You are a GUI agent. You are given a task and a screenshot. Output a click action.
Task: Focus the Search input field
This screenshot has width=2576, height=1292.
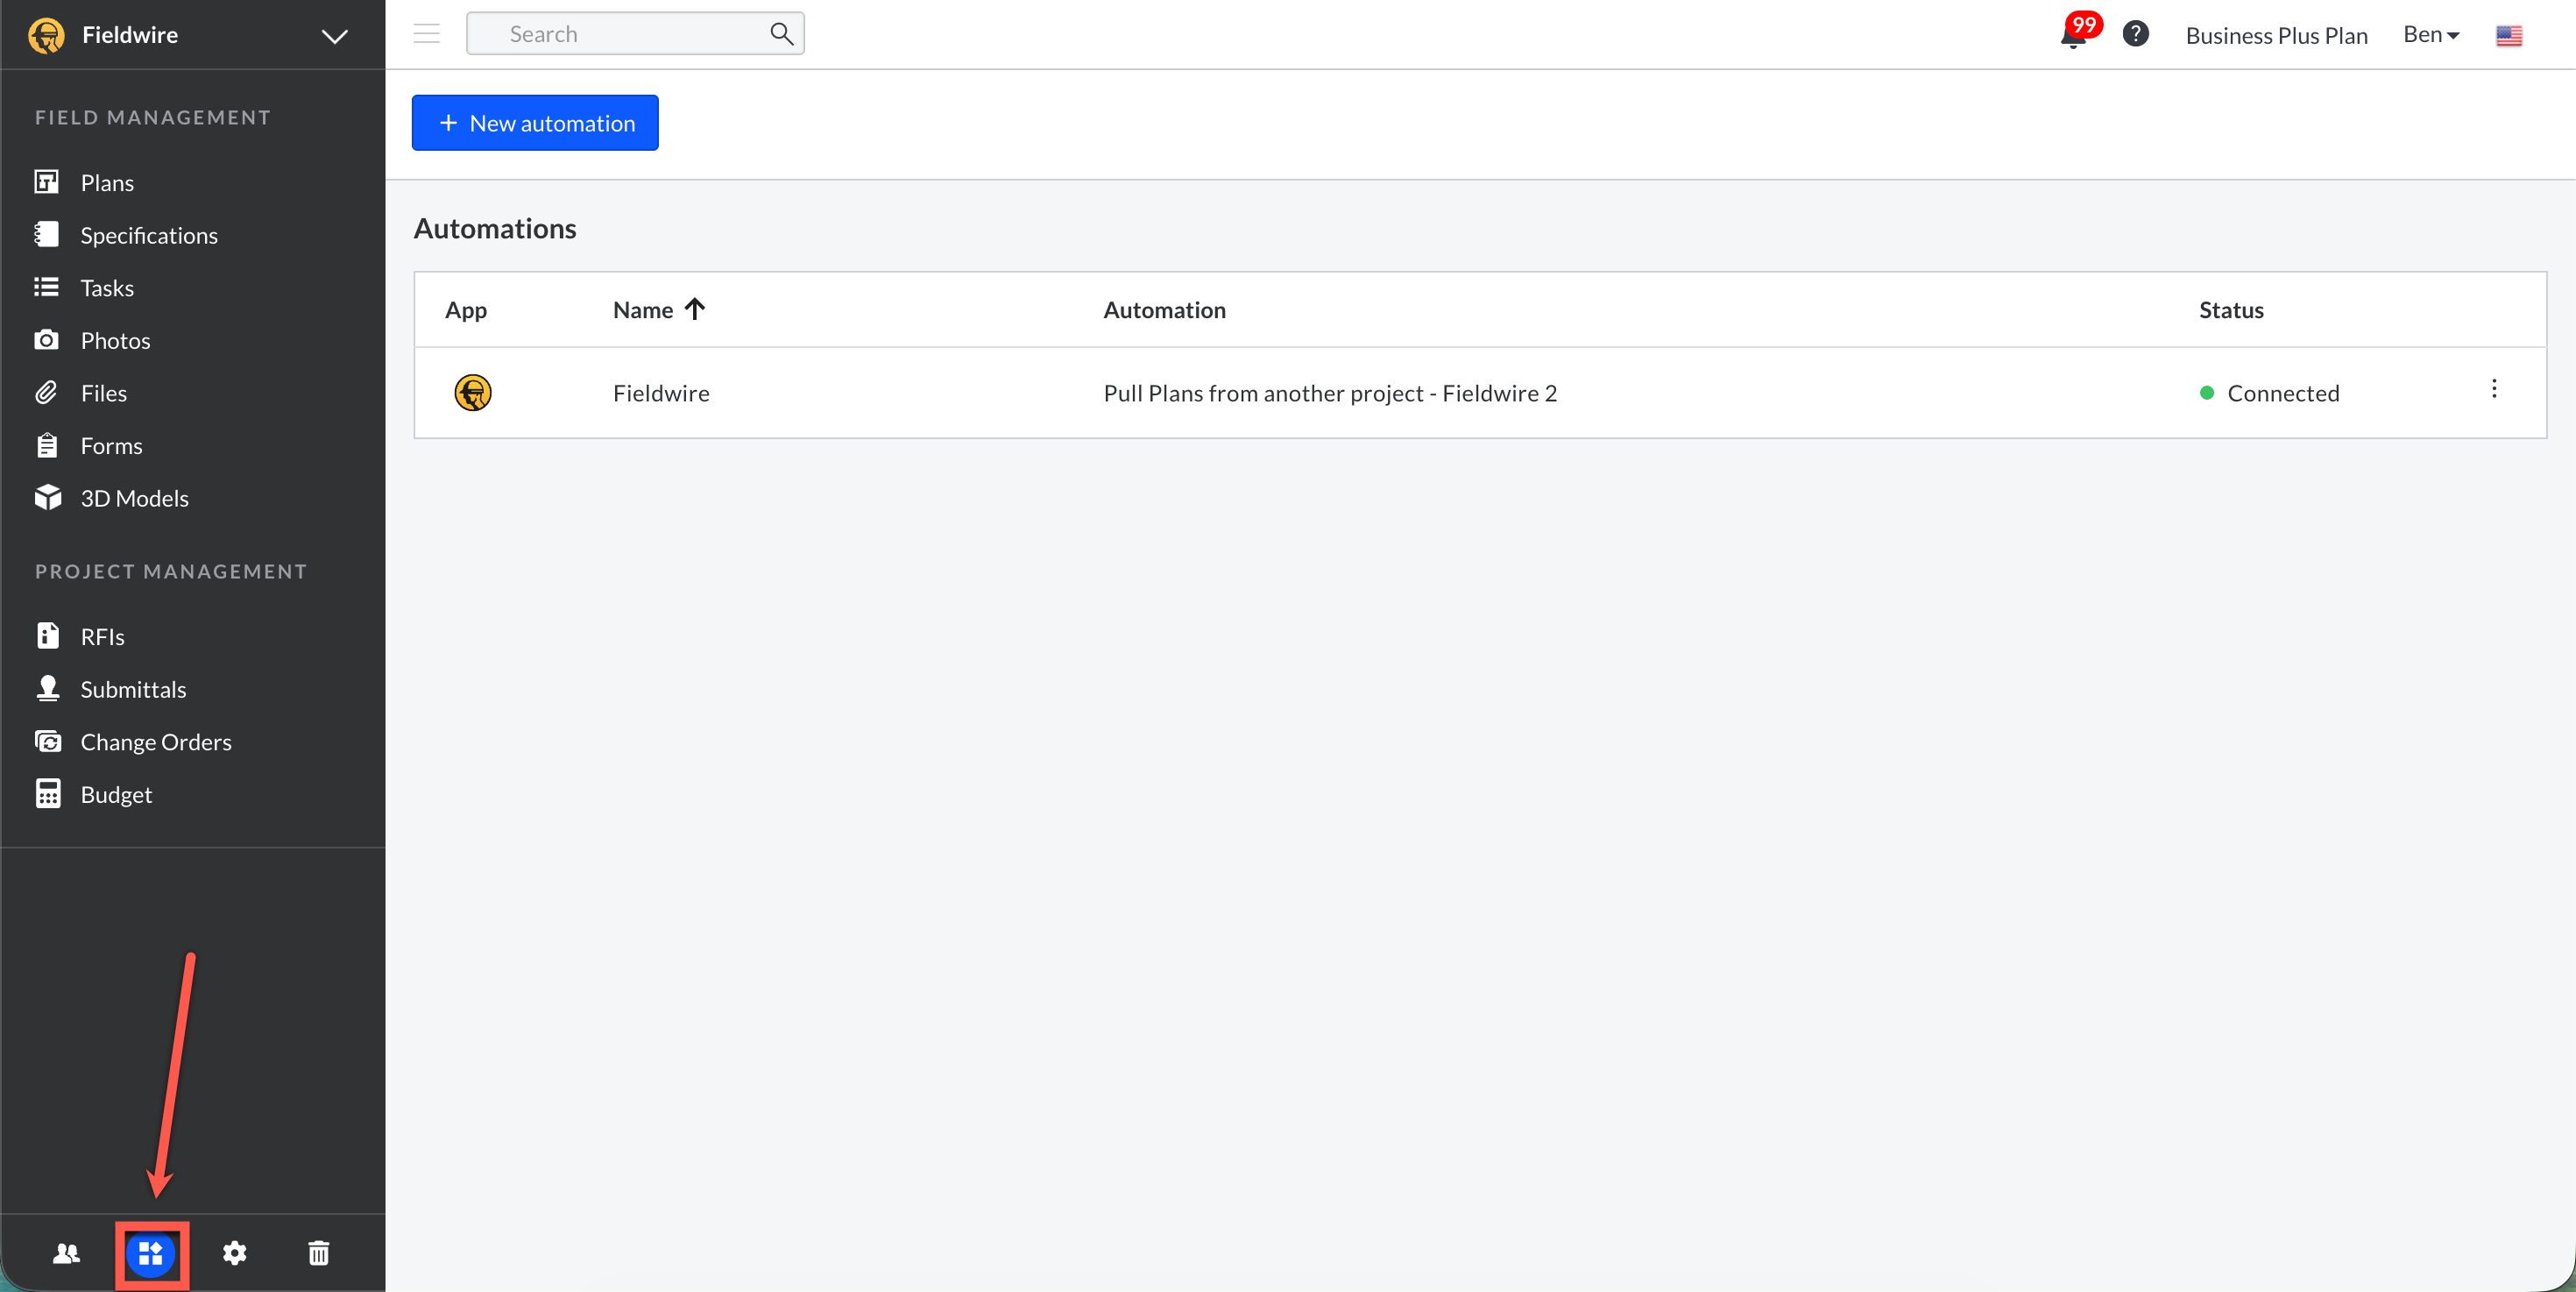(635, 34)
